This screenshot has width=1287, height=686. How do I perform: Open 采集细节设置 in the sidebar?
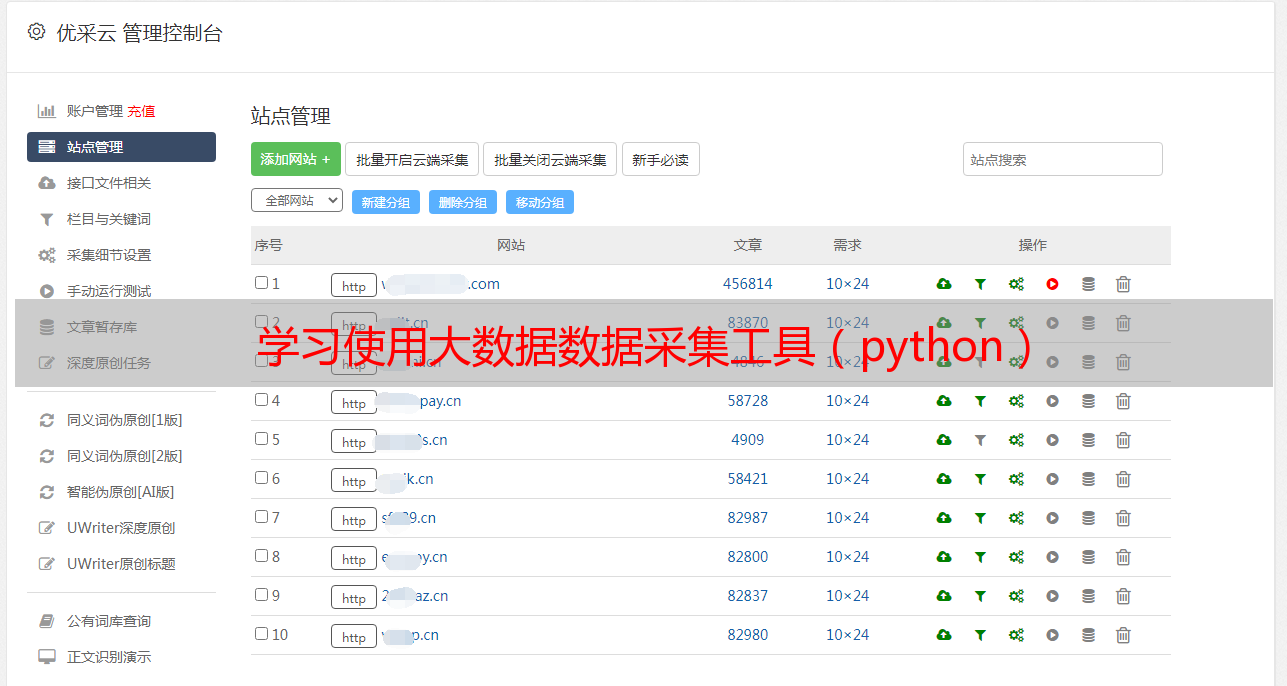pos(109,255)
